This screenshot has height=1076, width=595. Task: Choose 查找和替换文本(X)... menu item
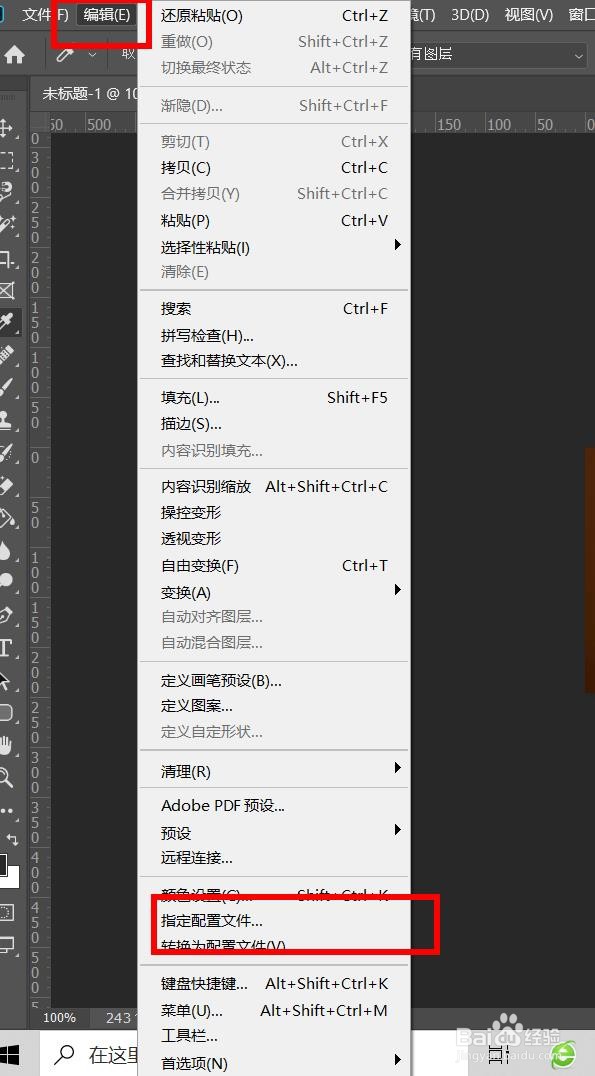coord(275,360)
